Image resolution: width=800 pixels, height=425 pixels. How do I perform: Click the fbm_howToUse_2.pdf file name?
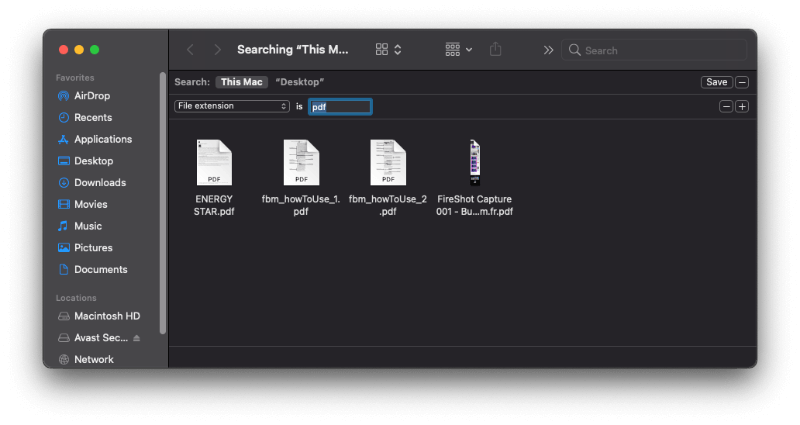pyautogui.click(x=388, y=205)
